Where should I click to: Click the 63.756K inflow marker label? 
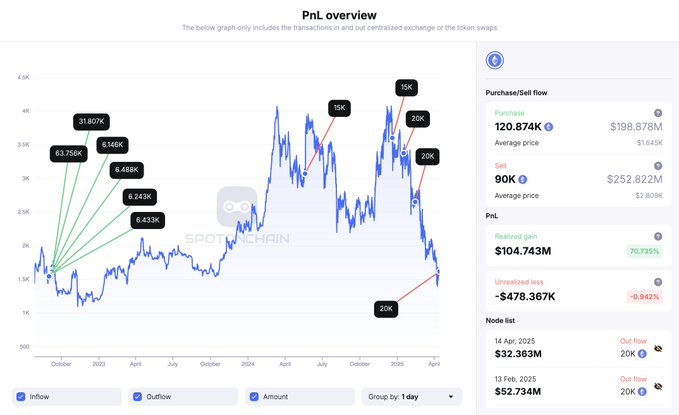[x=67, y=154]
